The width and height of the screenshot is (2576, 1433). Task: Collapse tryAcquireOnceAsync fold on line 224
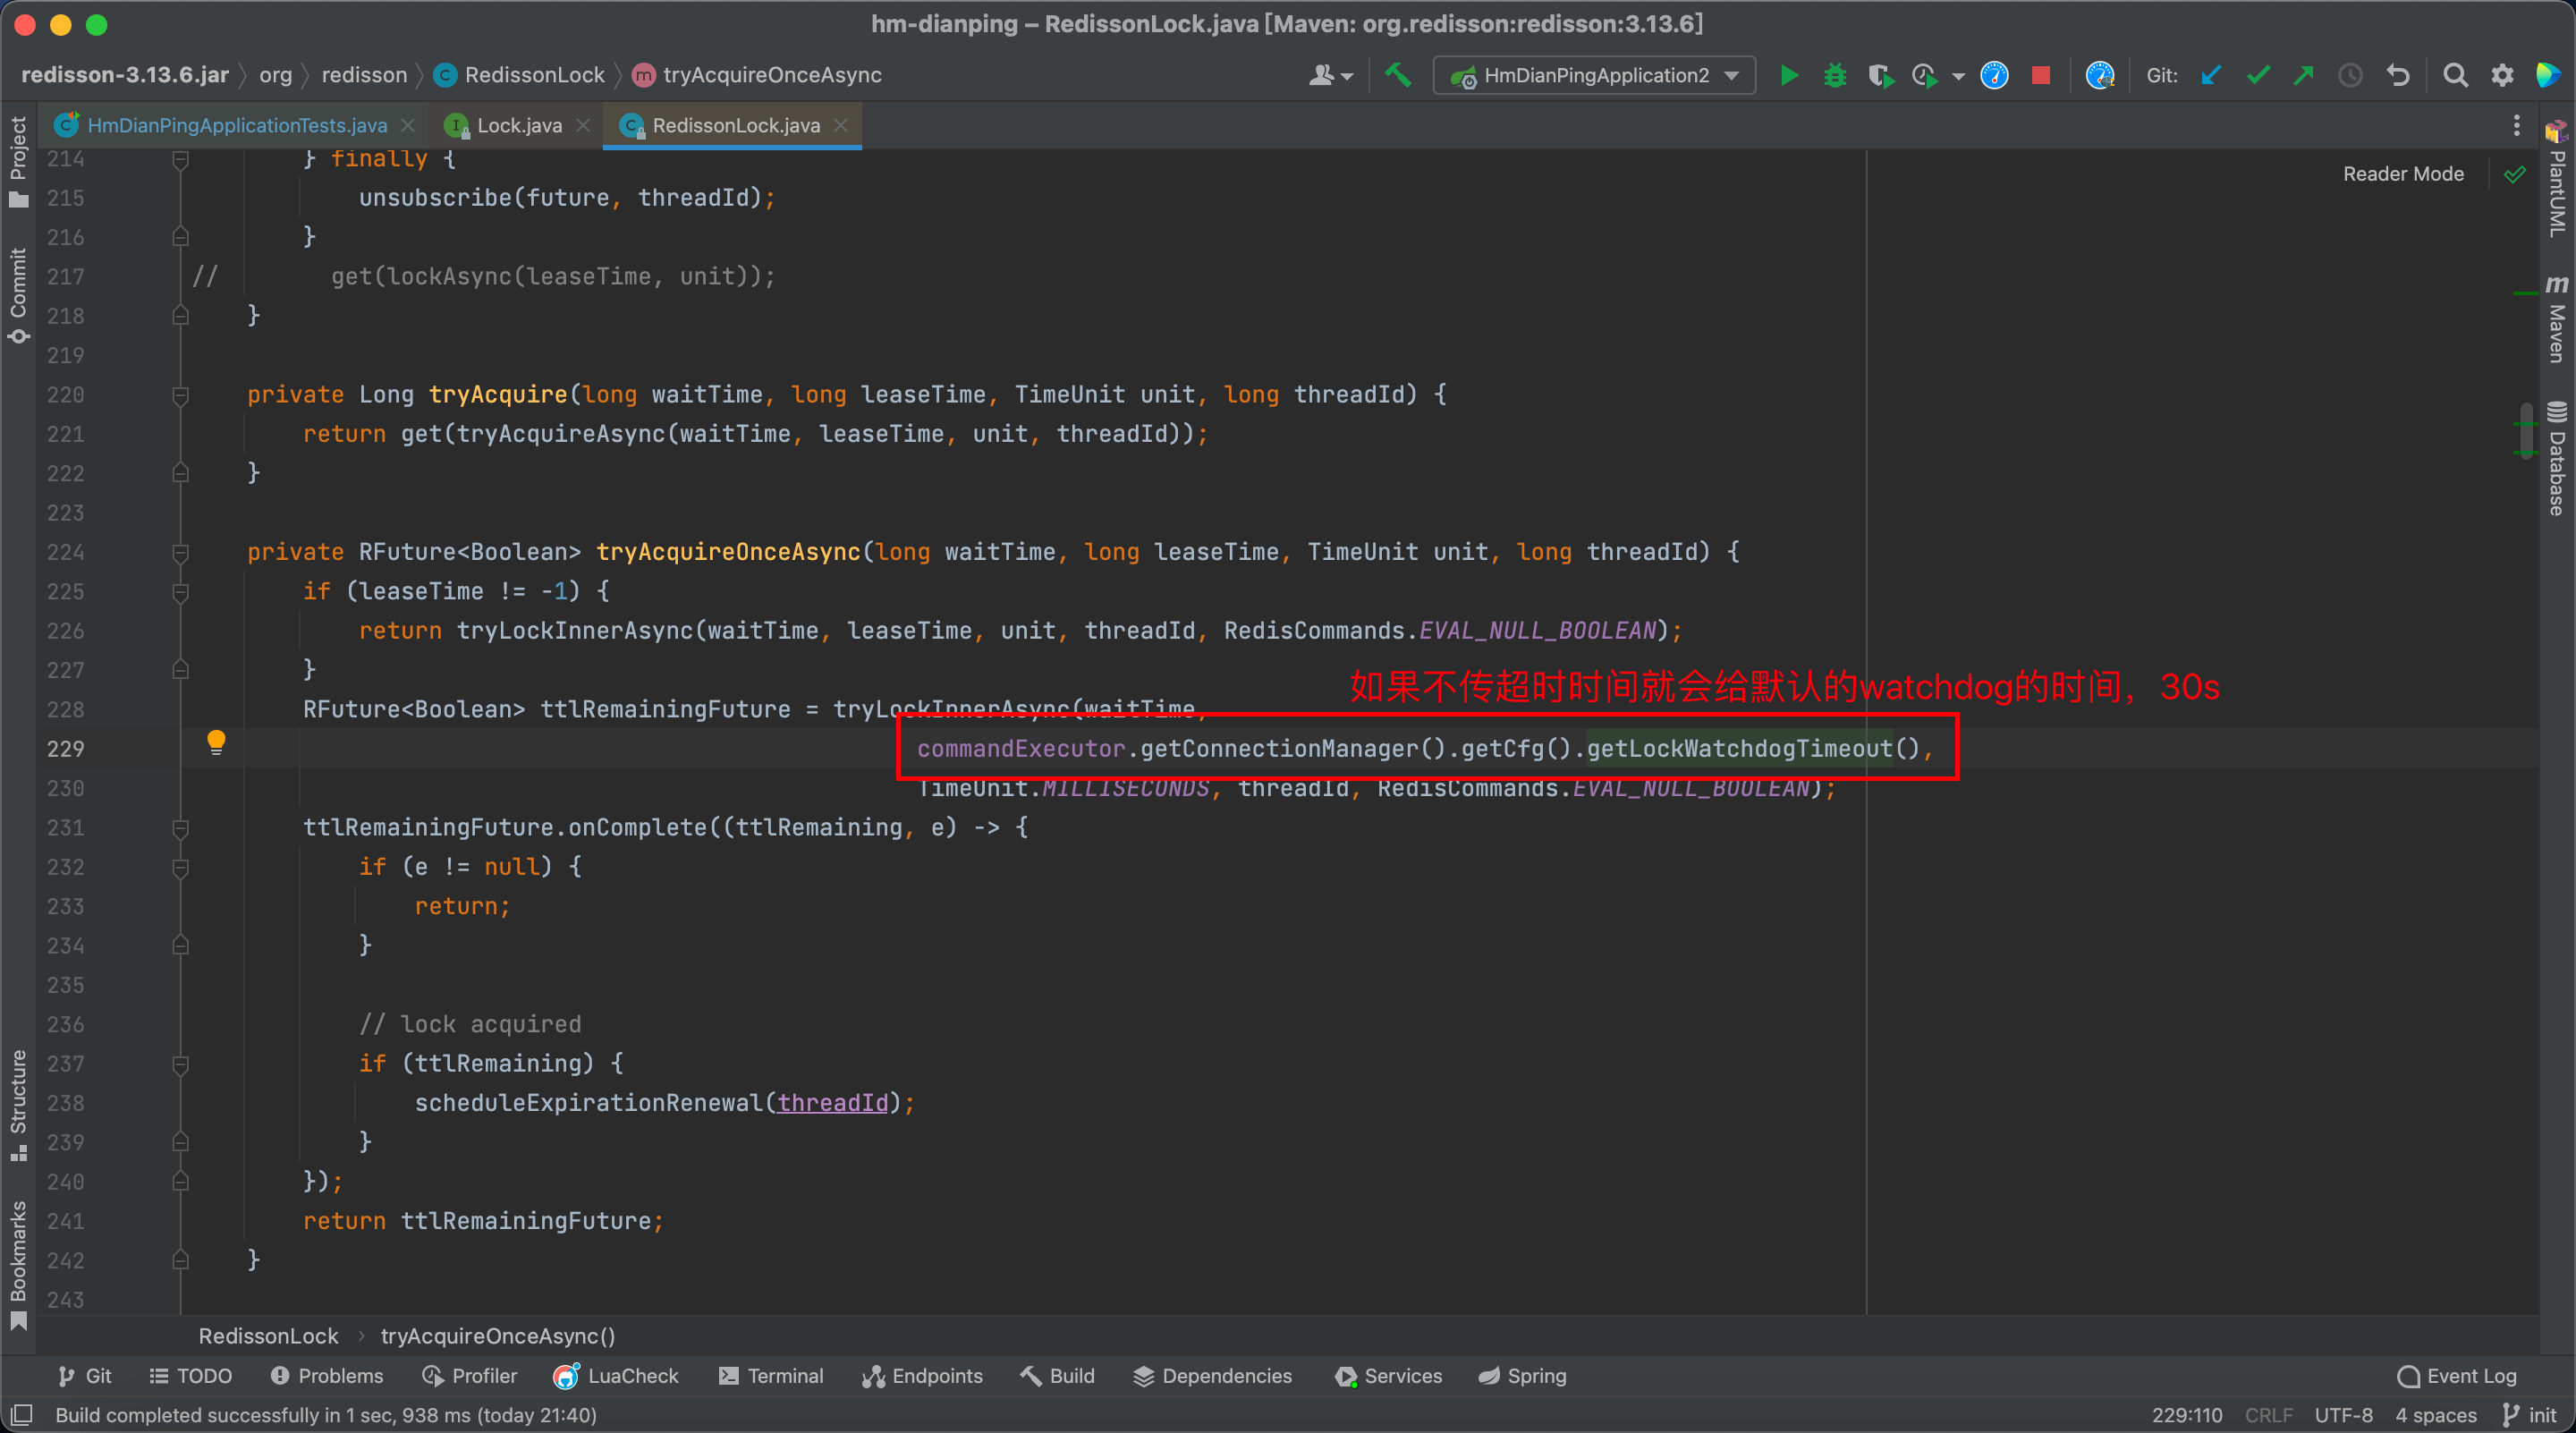[x=181, y=553]
